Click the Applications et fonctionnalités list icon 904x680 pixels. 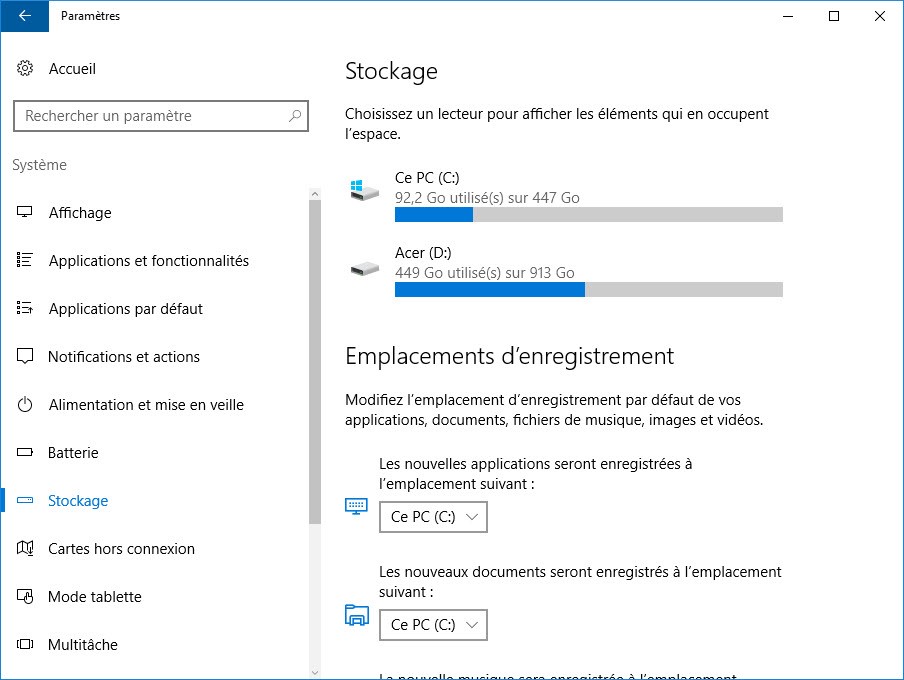[26, 261]
